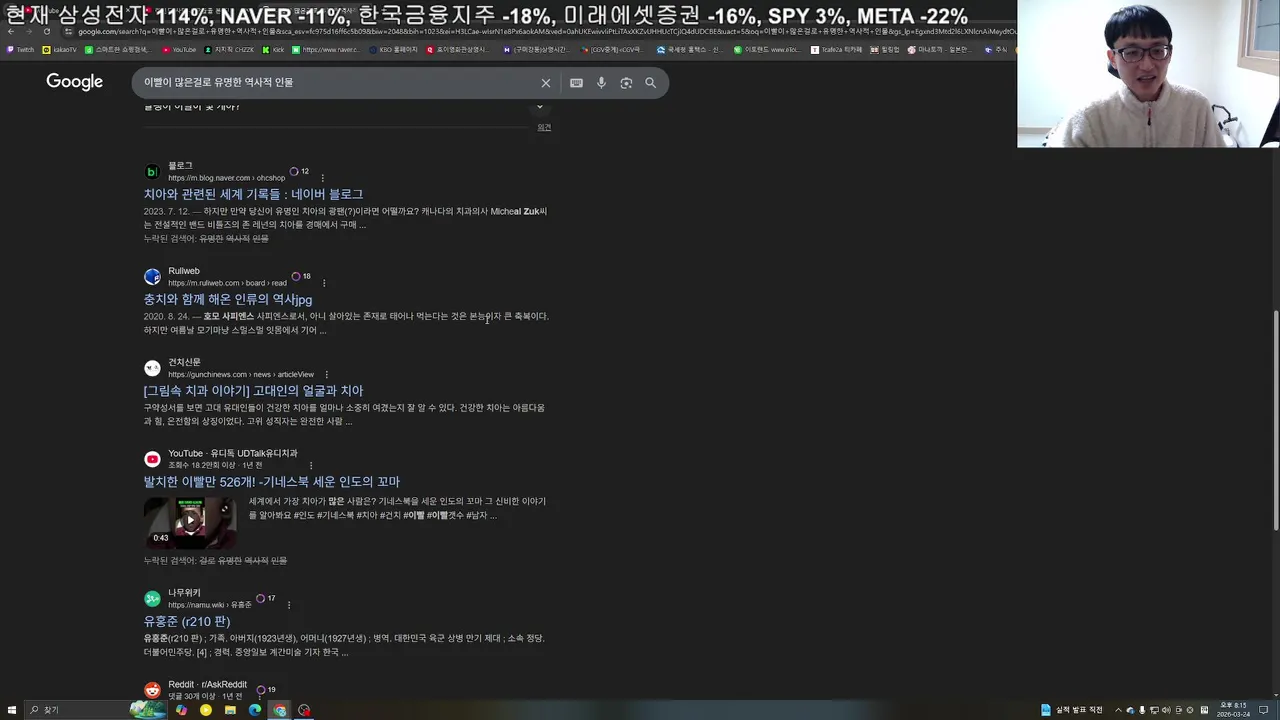
Task: Open the Windows Start menu
Action: [12, 710]
